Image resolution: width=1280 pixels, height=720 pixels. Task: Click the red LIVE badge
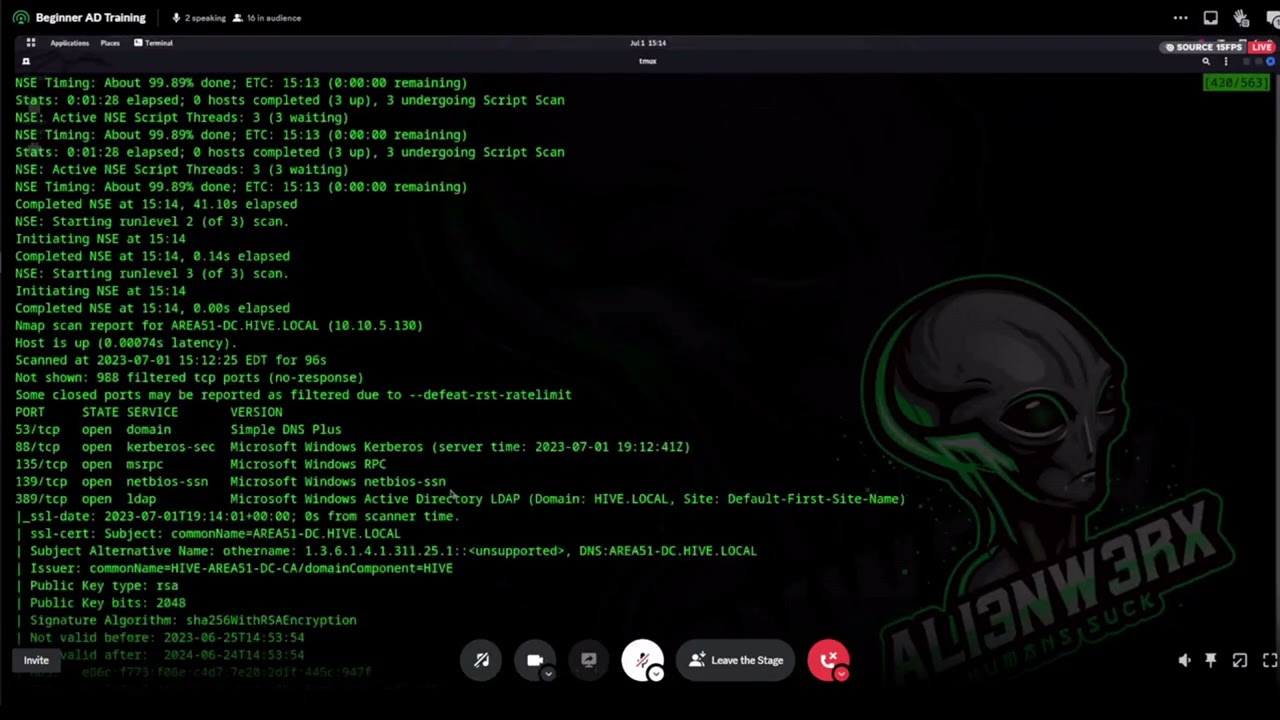(x=1261, y=47)
